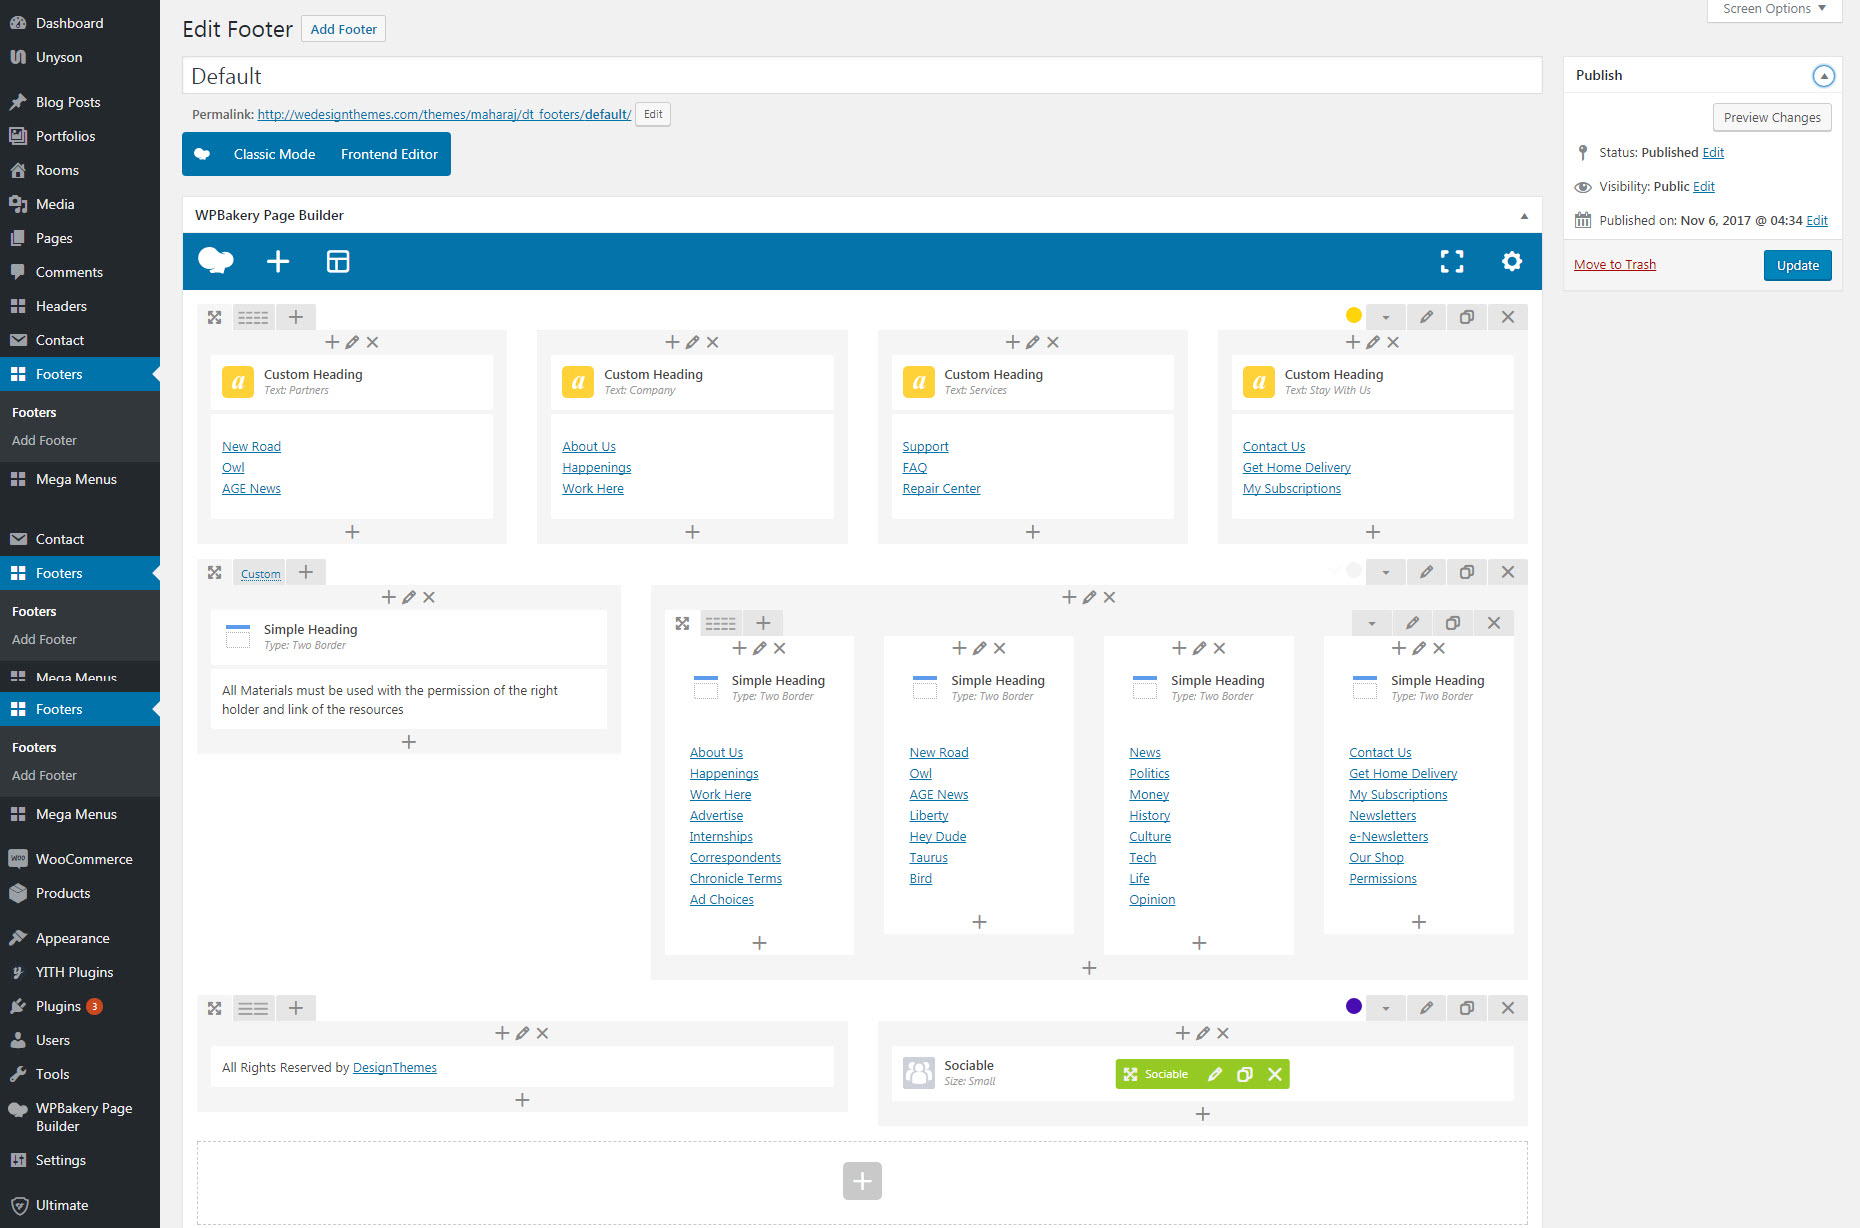
Task: Delete the Sociable element
Action: click(1275, 1074)
